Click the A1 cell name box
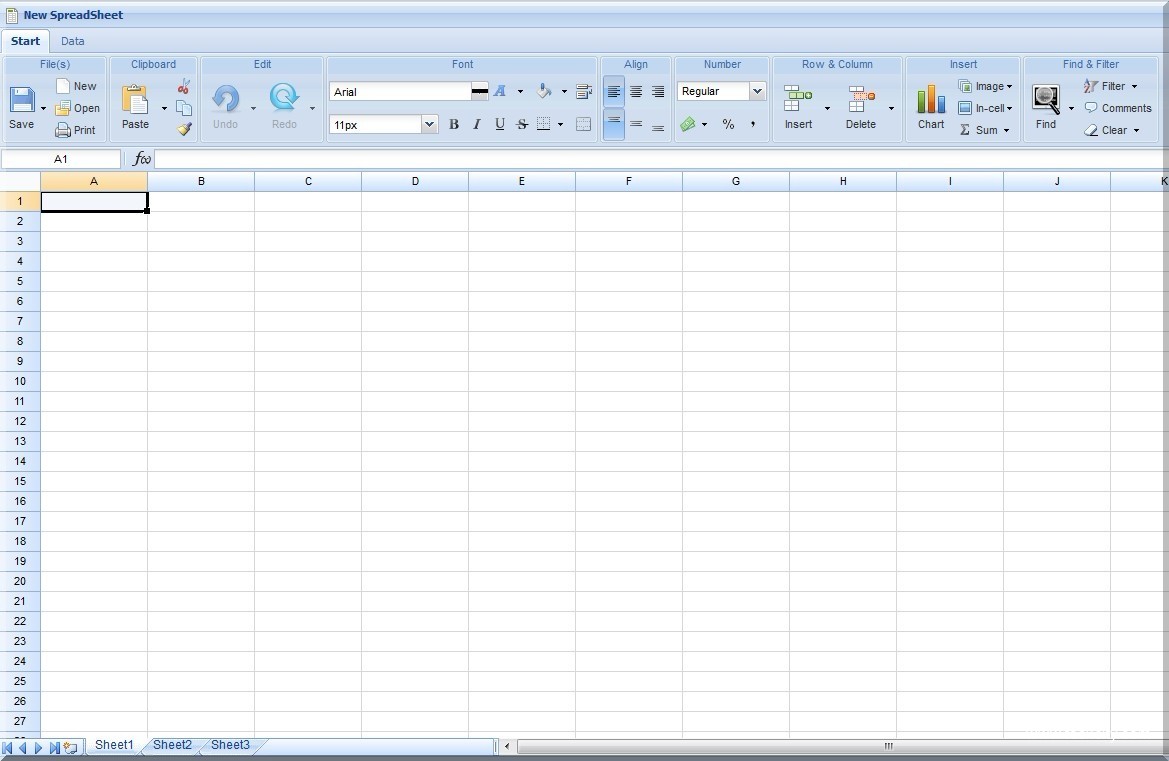 click(x=61, y=159)
